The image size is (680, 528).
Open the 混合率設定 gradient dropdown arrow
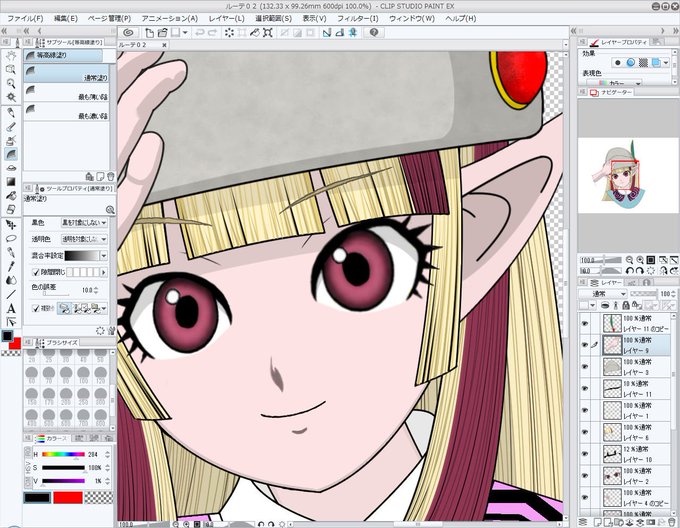tap(104, 256)
